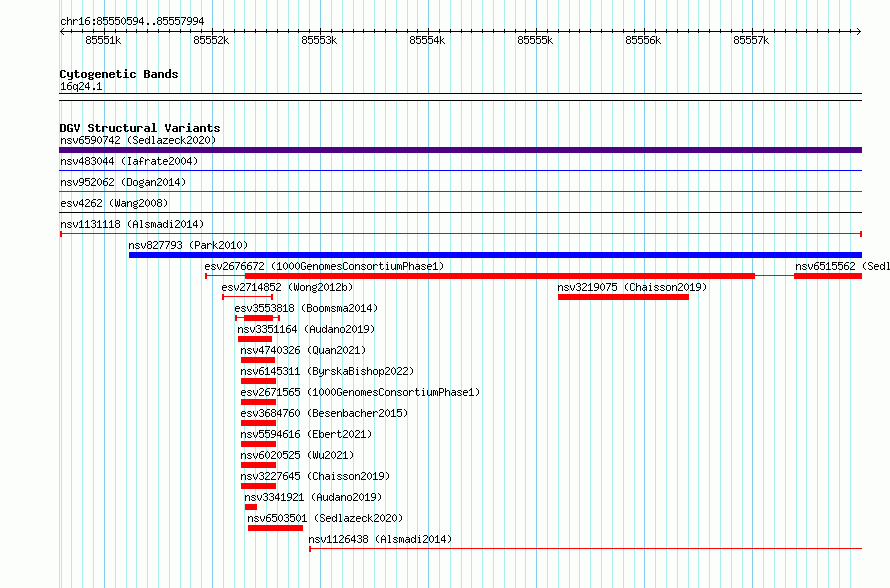Open the nsv483044 (Iafrate2004) label
This screenshot has height=588, width=890.
(129, 161)
